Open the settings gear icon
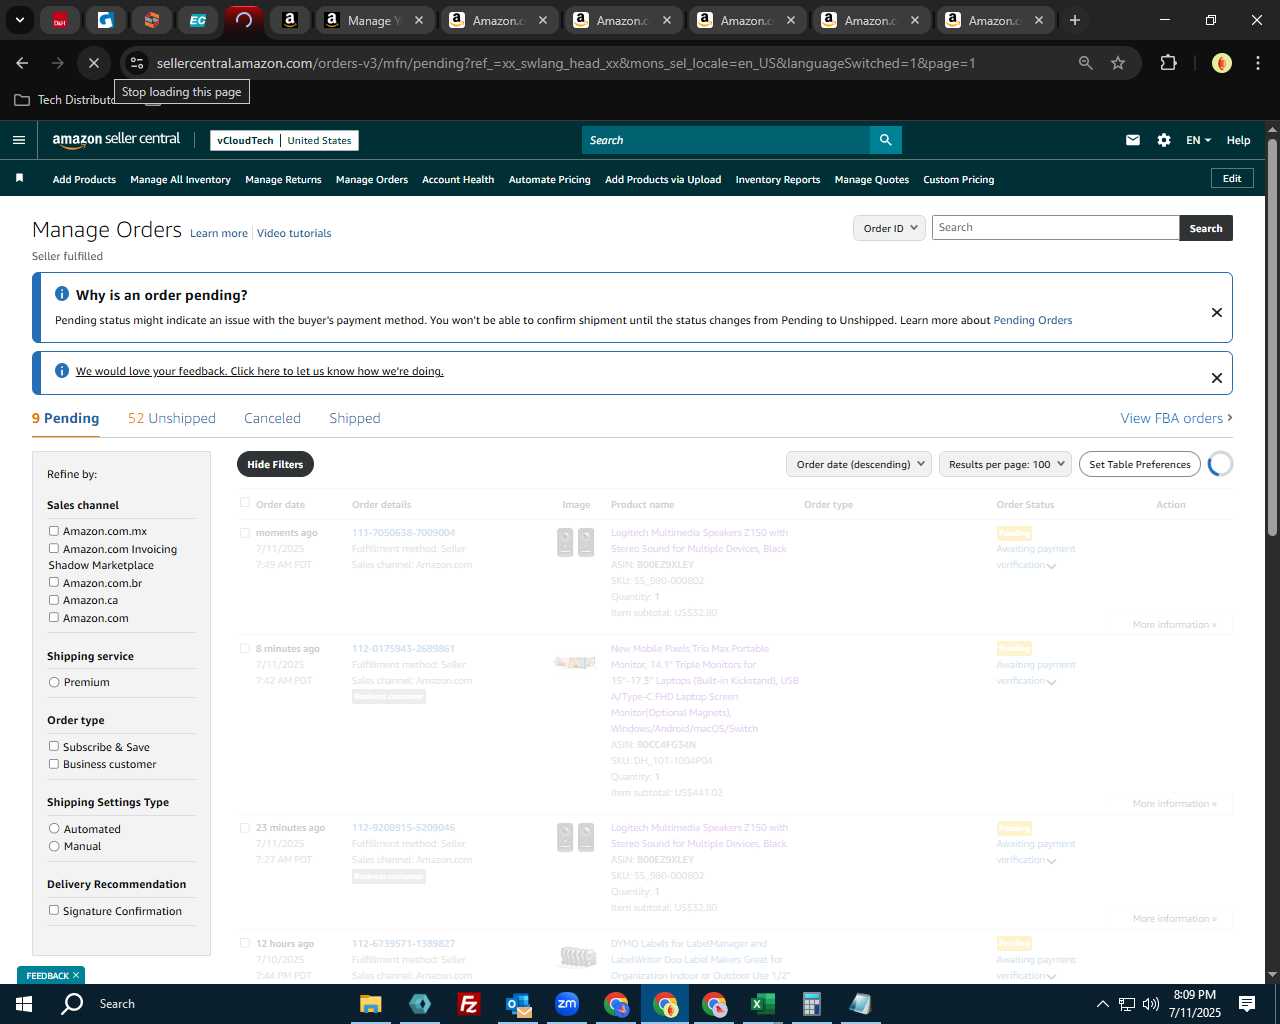This screenshot has height=1024, width=1280. [1163, 140]
